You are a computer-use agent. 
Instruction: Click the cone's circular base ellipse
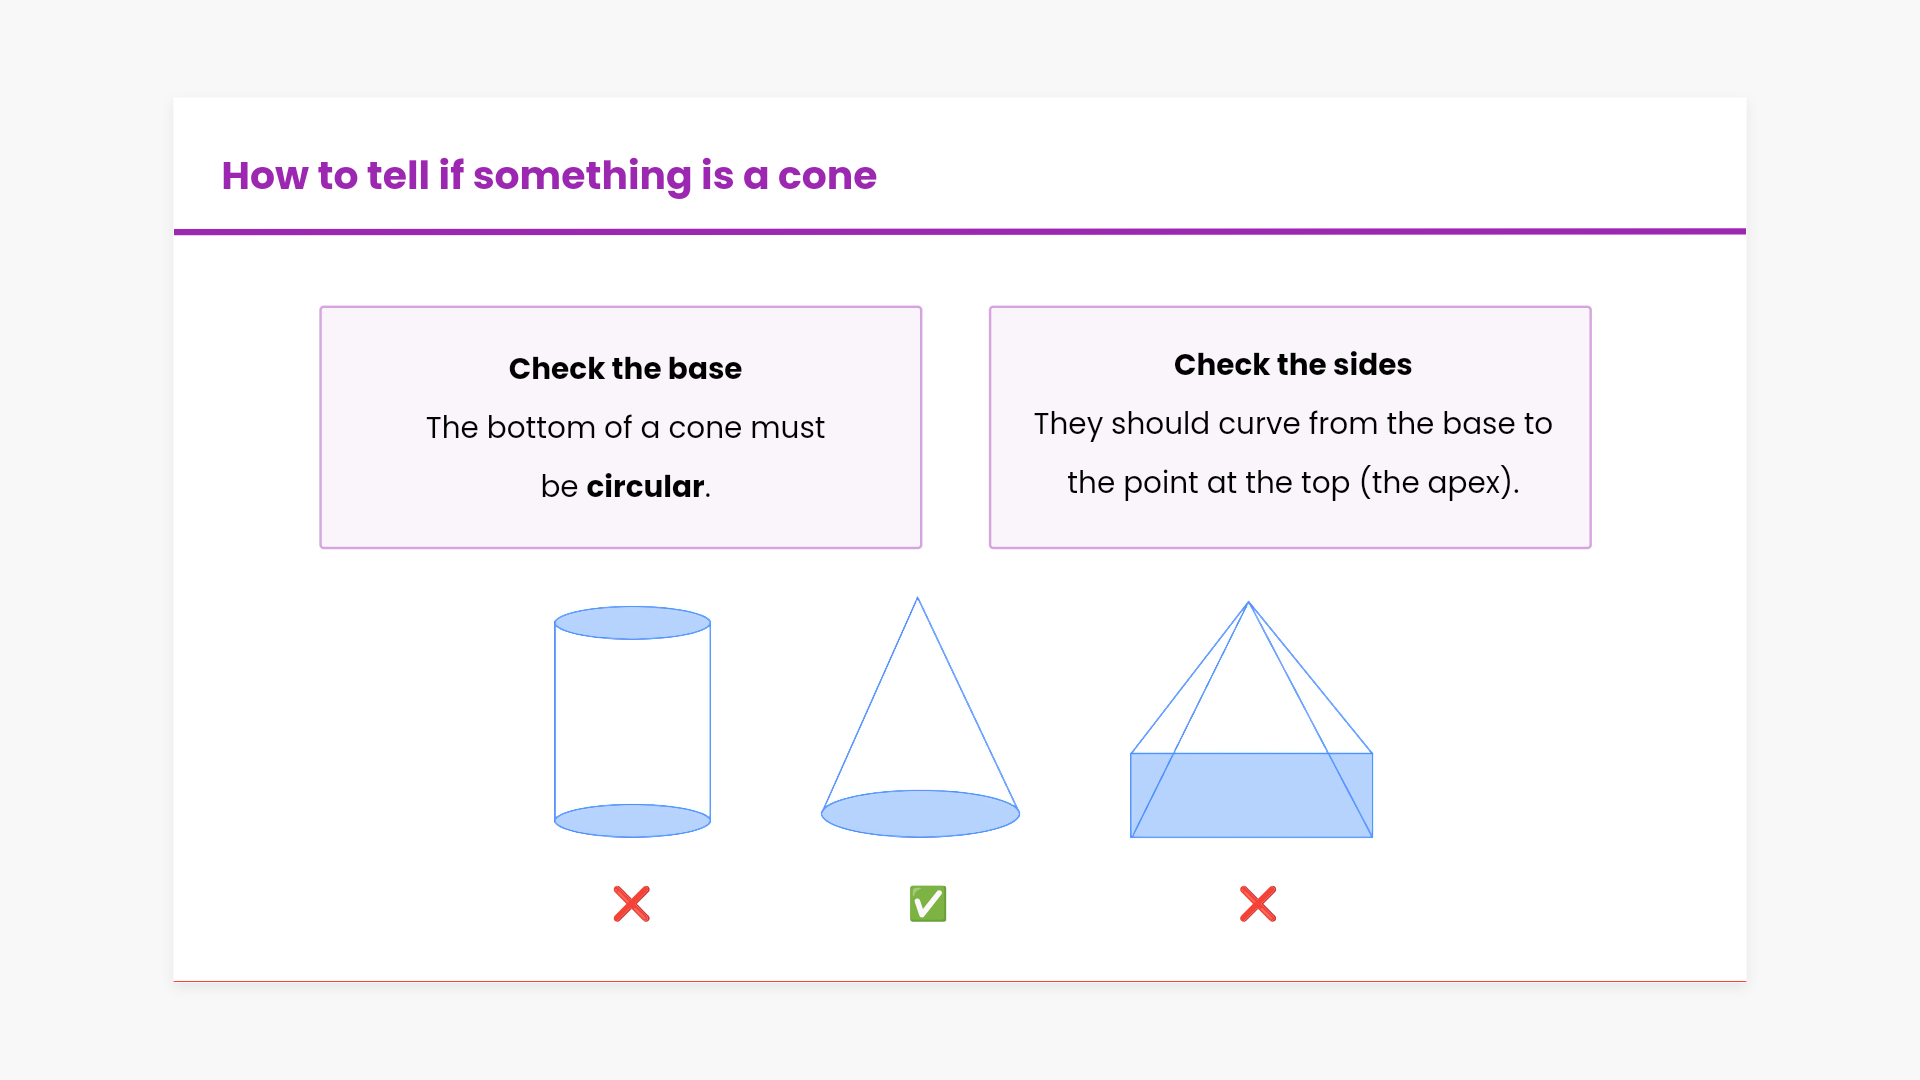coord(920,814)
